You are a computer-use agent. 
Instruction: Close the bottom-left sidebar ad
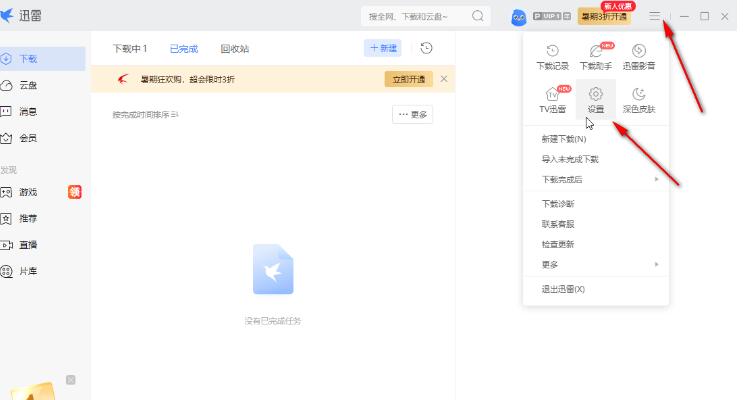(x=71, y=380)
